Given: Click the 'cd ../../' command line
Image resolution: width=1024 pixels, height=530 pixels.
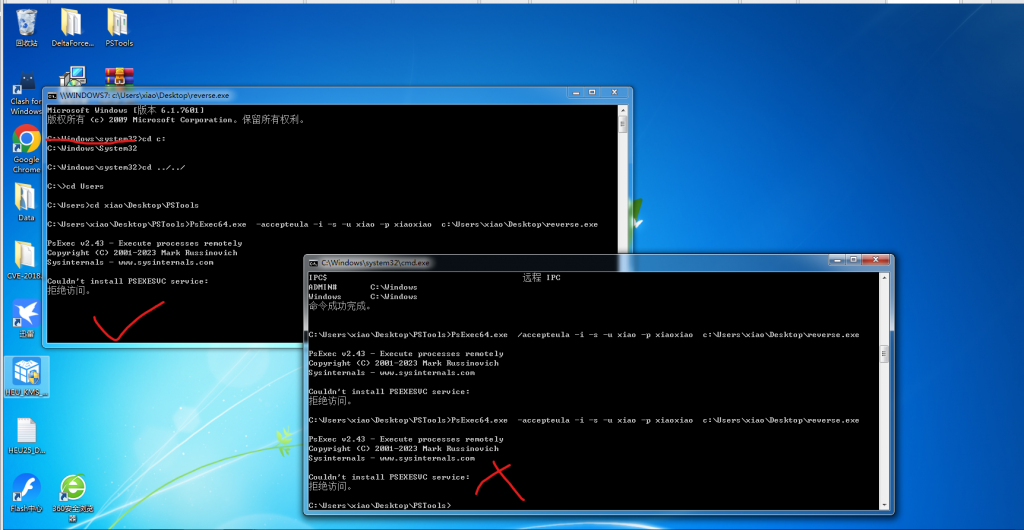Looking at the screenshot, I should (x=116, y=167).
